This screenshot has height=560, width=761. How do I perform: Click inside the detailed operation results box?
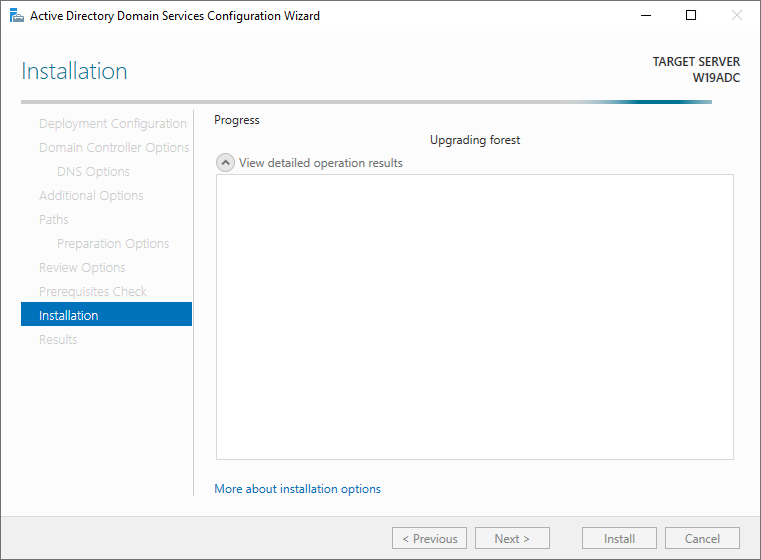(475, 317)
